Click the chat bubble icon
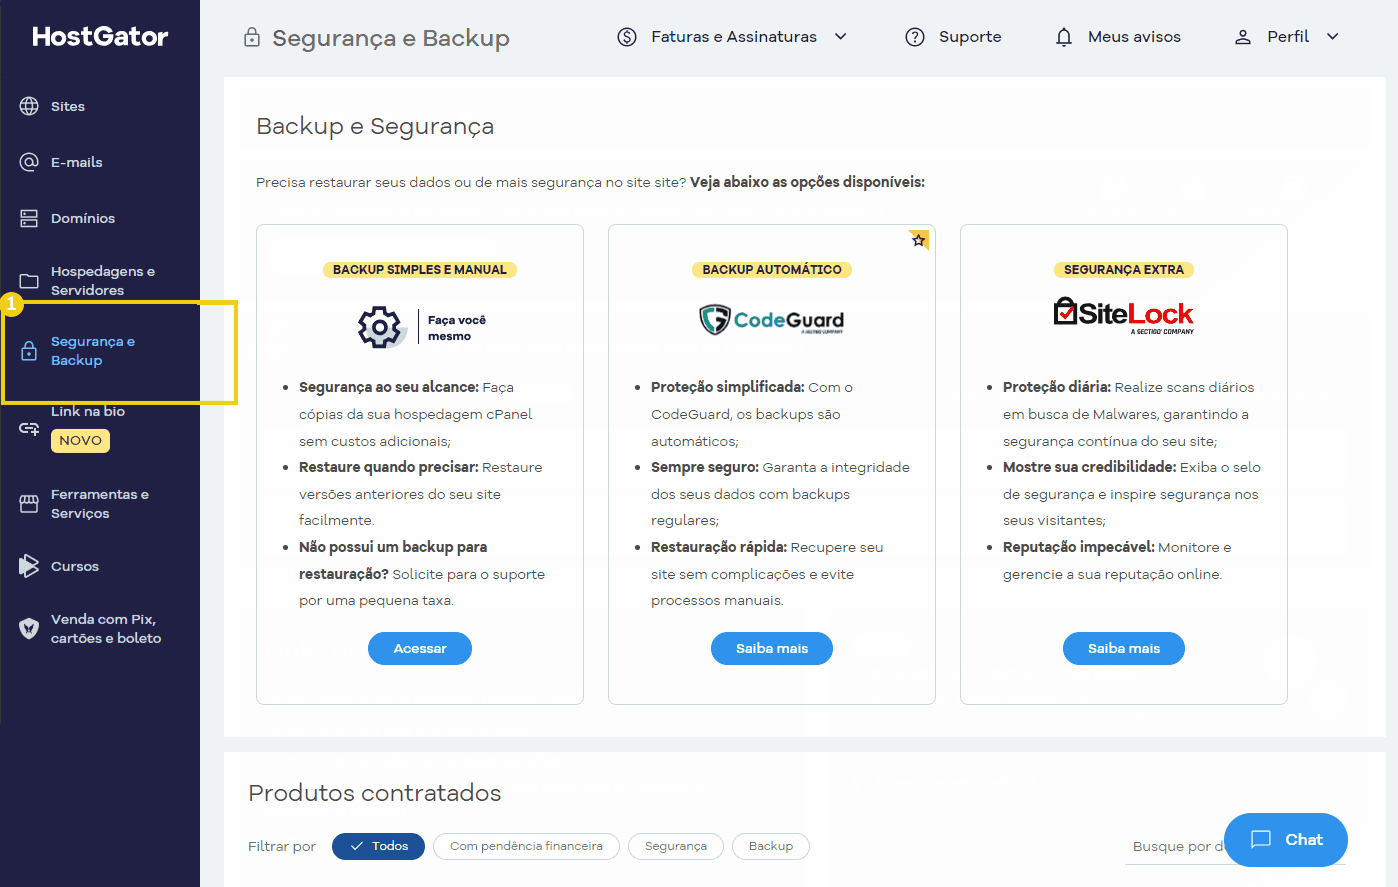Viewport: 1398px width, 887px height. coord(1261,839)
